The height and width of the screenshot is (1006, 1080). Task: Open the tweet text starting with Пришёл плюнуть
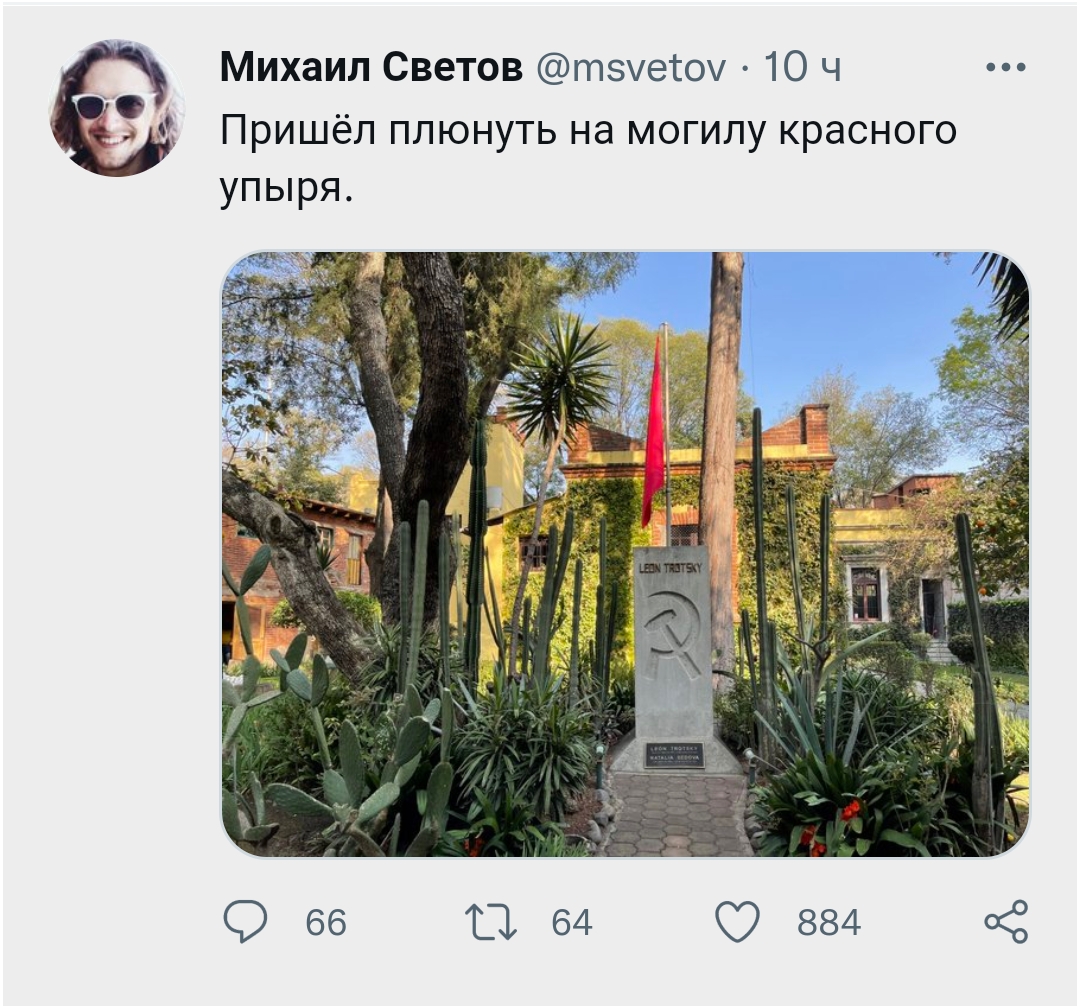(x=588, y=158)
